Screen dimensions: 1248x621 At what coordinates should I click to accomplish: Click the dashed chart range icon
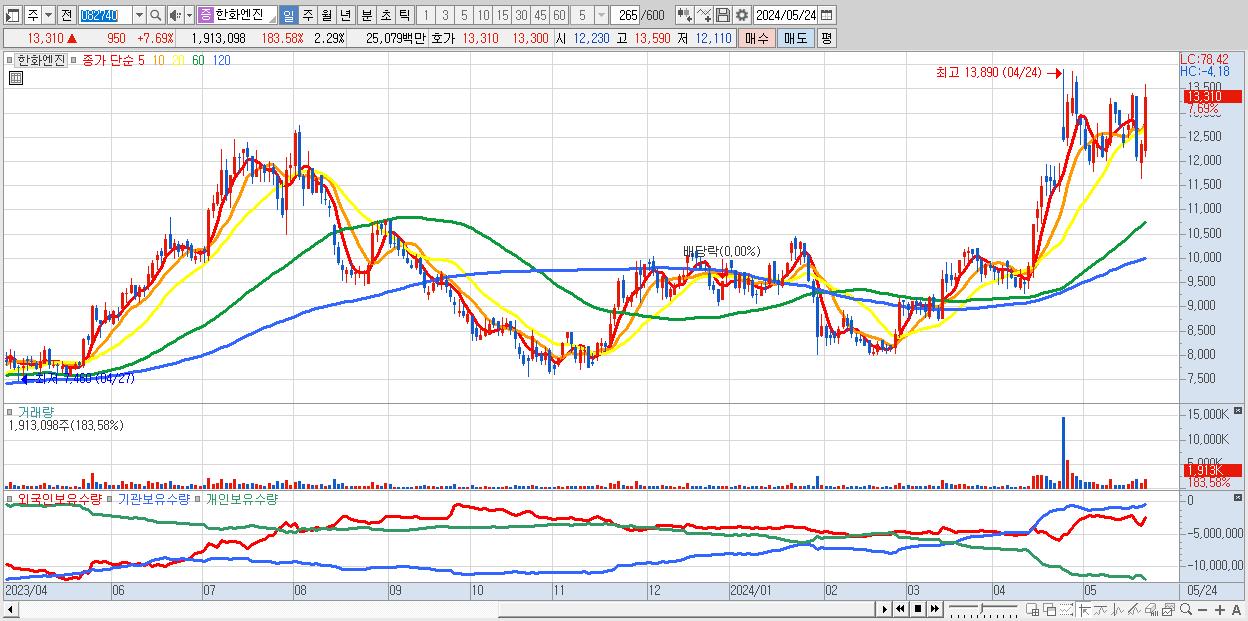point(1066,609)
